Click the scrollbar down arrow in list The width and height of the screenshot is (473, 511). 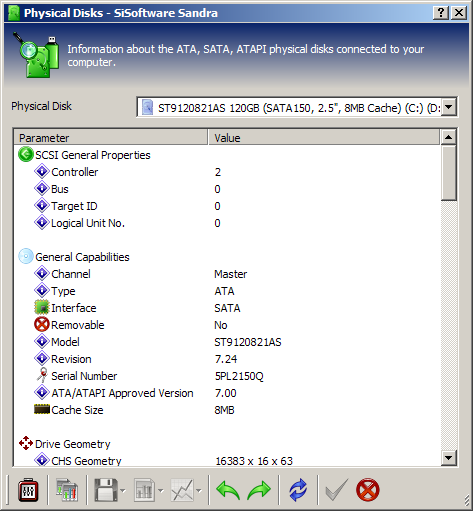click(449, 457)
